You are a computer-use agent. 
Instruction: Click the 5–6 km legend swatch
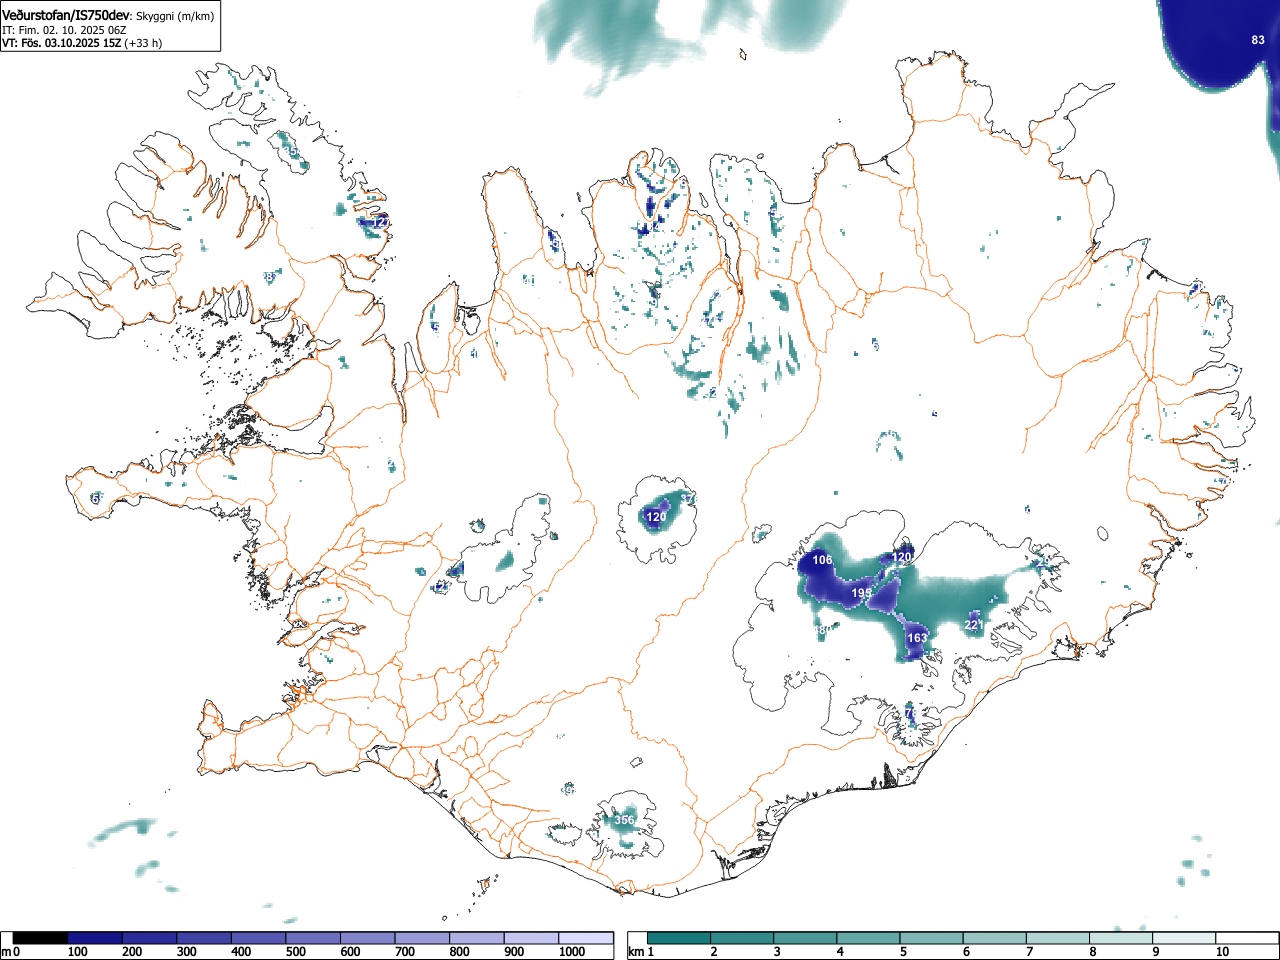933,938
